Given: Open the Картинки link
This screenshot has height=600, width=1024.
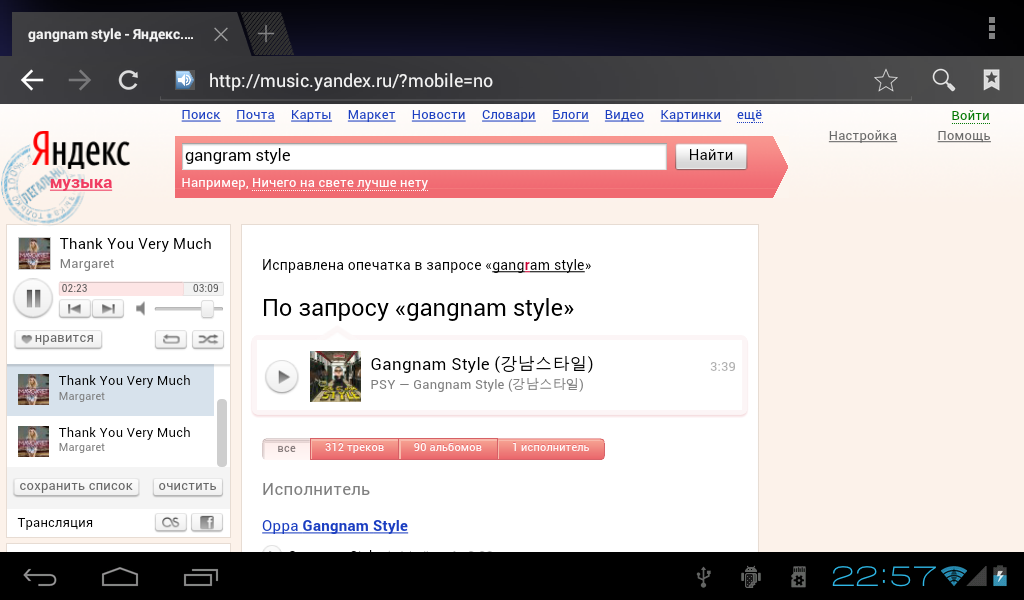Looking at the screenshot, I should (690, 115).
